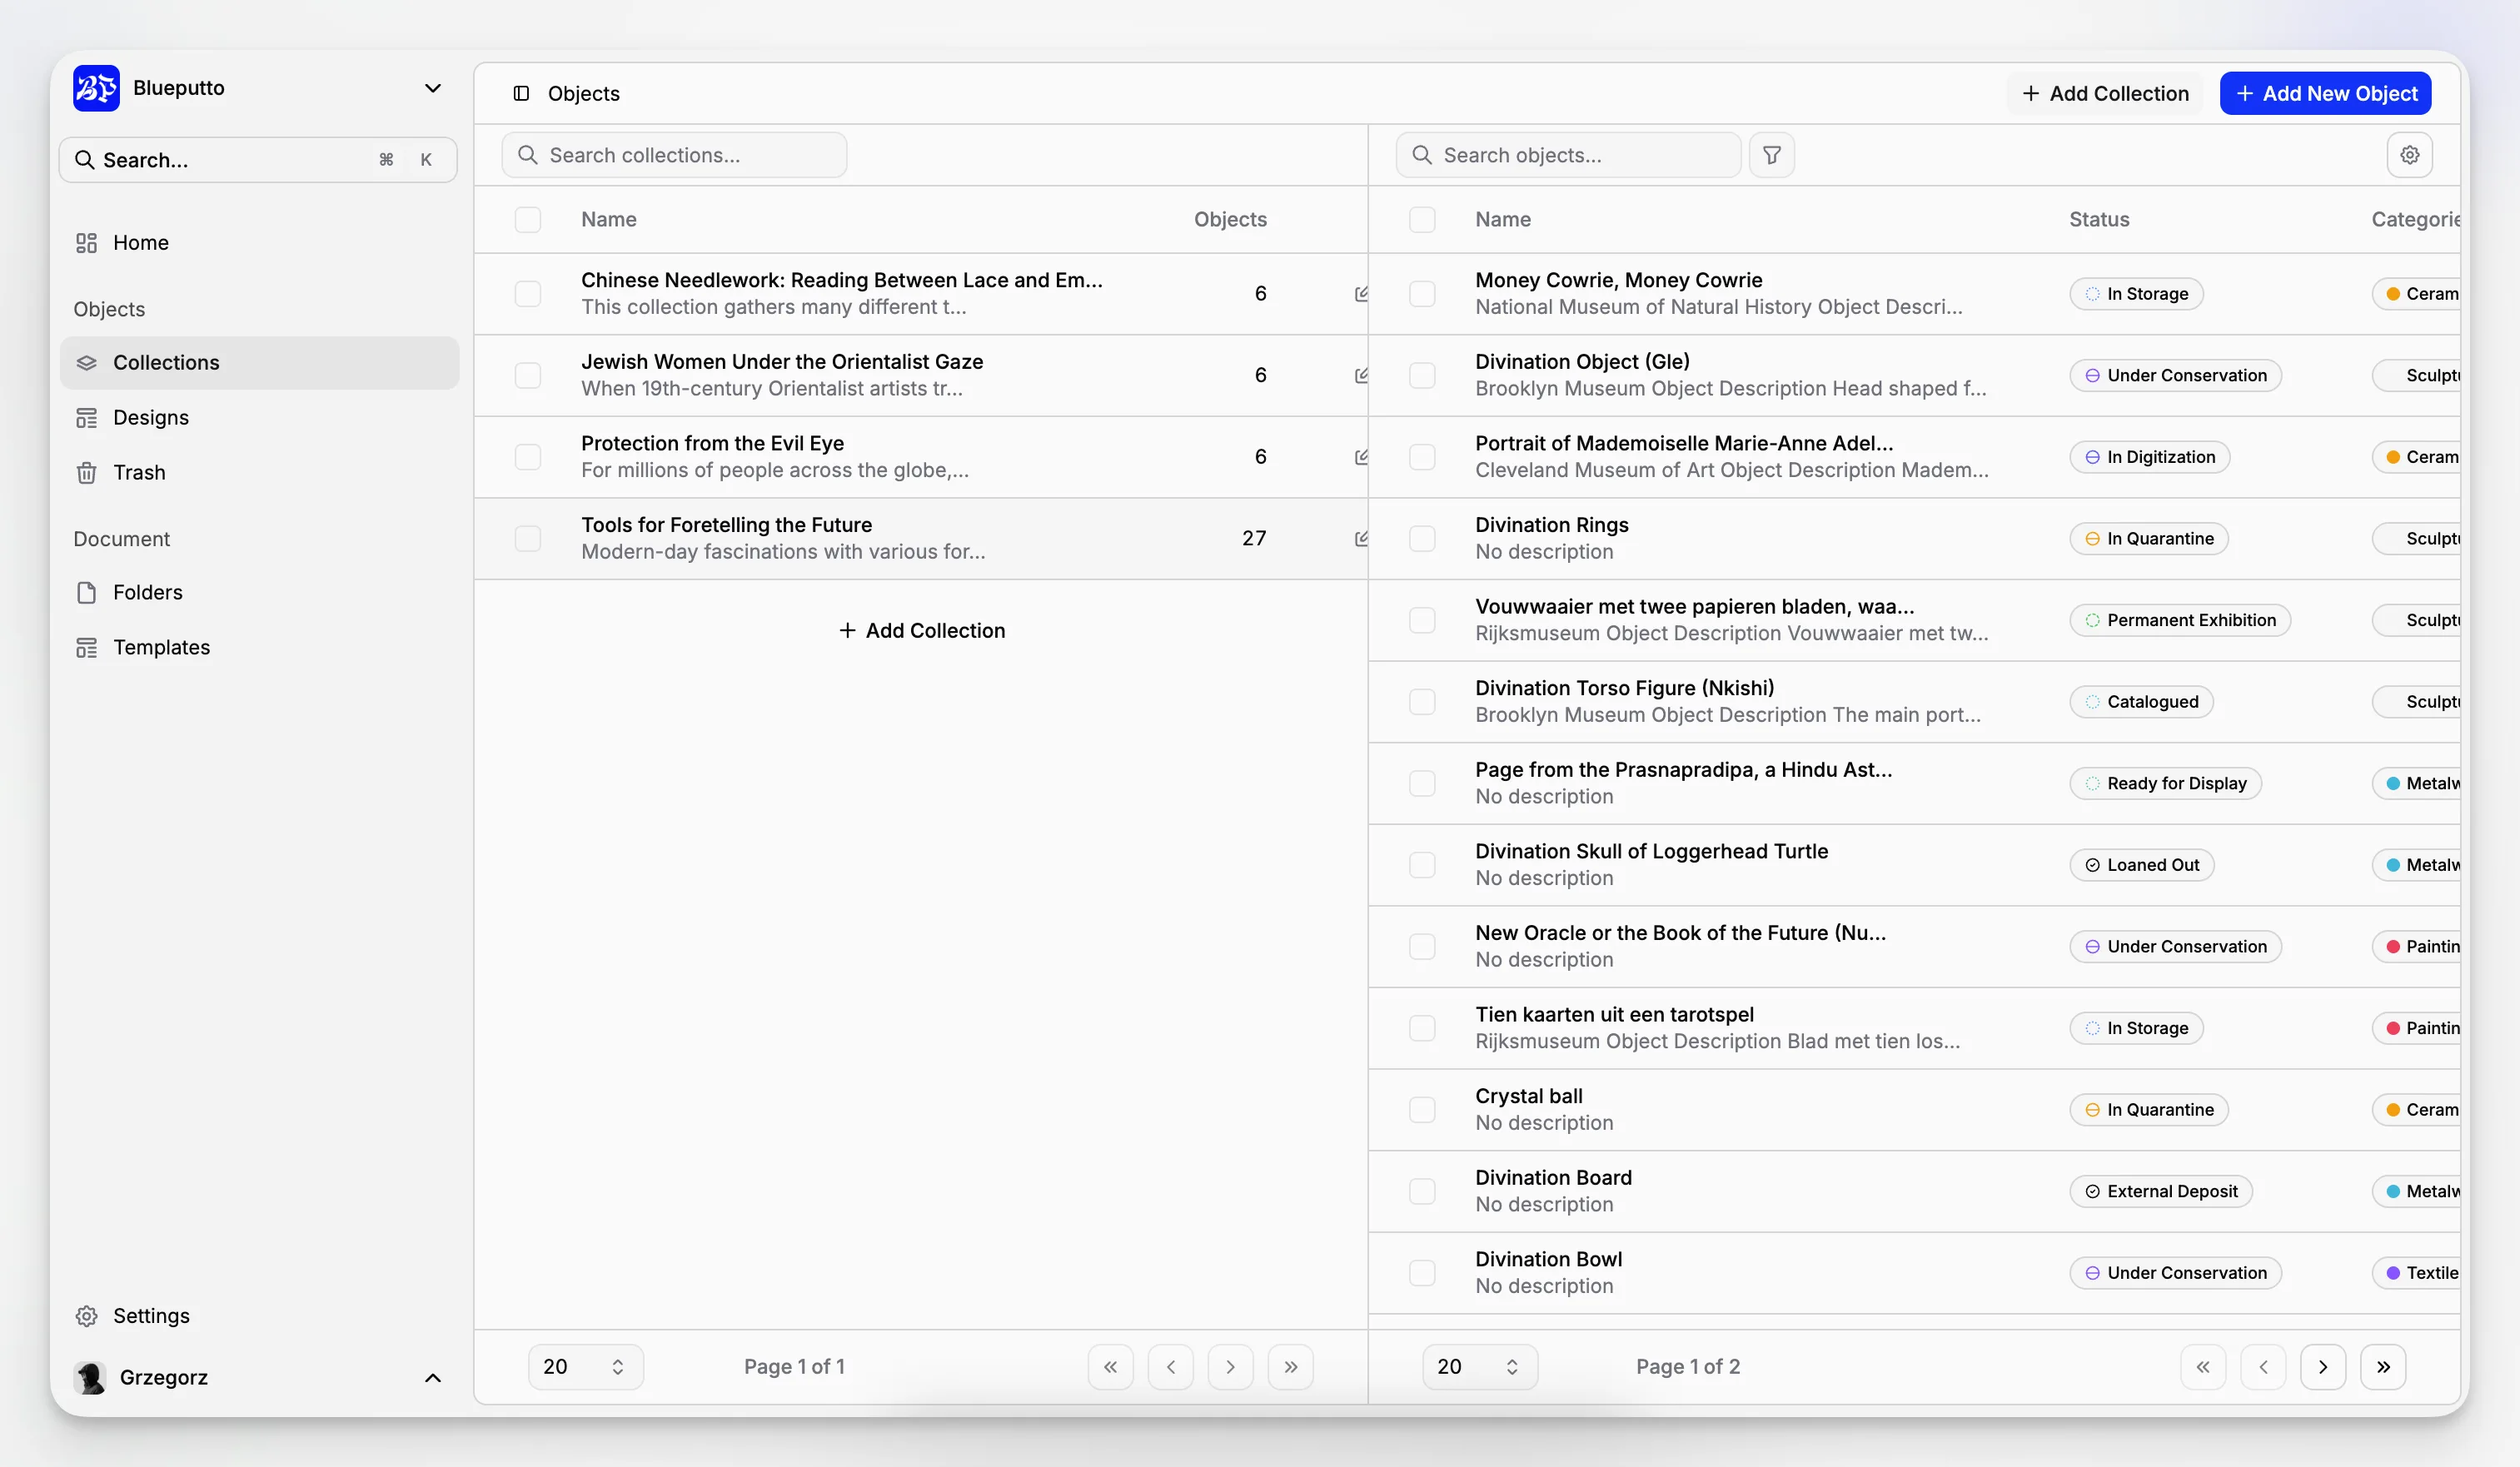The height and width of the screenshot is (1467, 2520).
Task: Edit the Protection from the Evil Eye collection
Action: 1361,457
